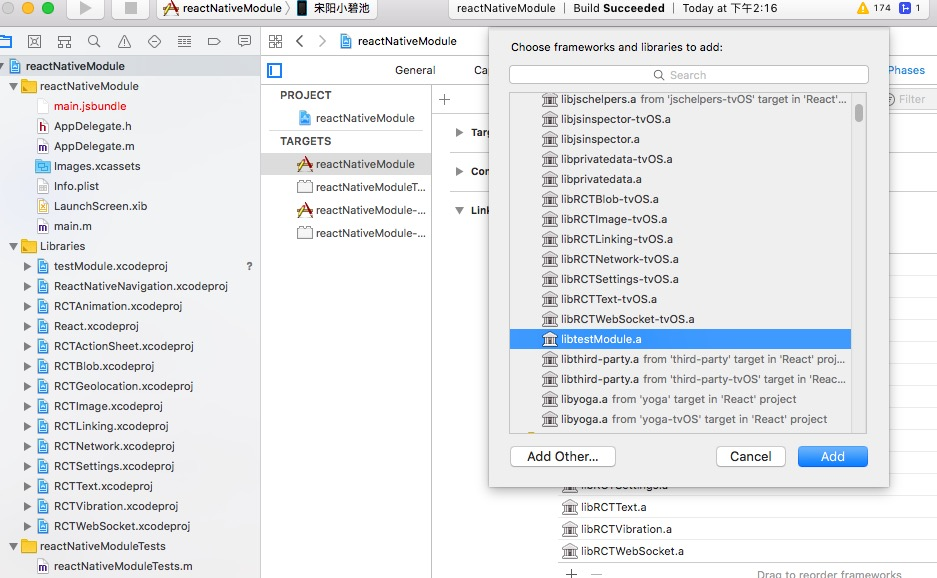Select RCTWebSocket.xcodeproj in navigator
Image resolution: width=937 pixels, height=578 pixels.
(x=122, y=526)
